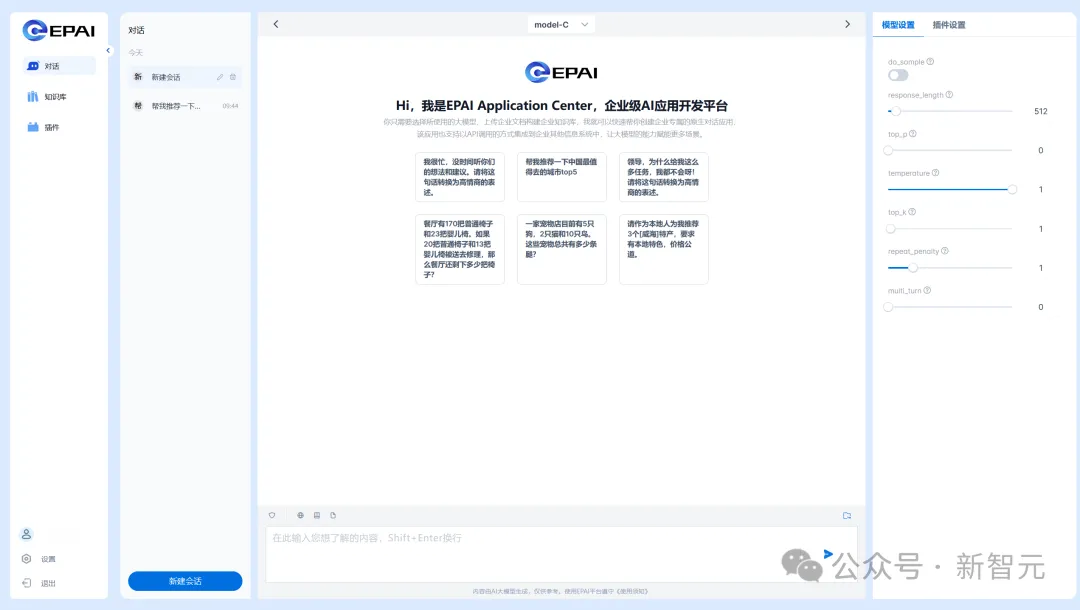Click the help icon next to multi_turn
Image resolution: width=1080 pixels, height=610 pixels.
click(927, 291)
